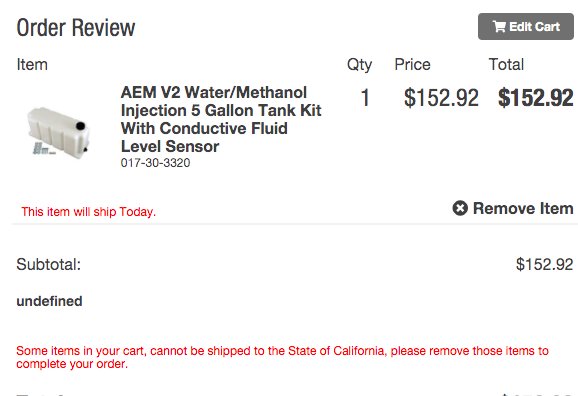
Task: Click the Item column header
Action: (x=32, y=65)
